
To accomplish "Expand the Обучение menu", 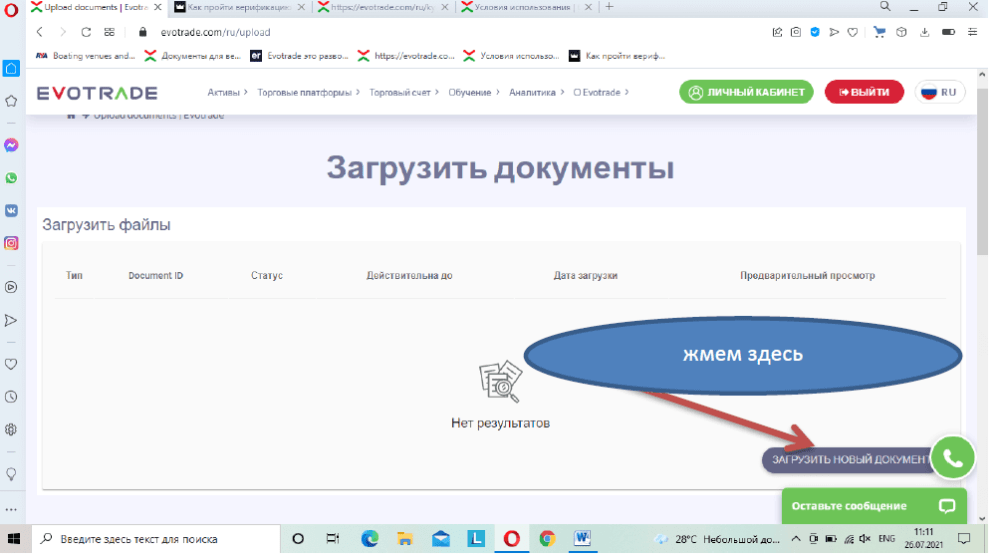I will 474,93.
